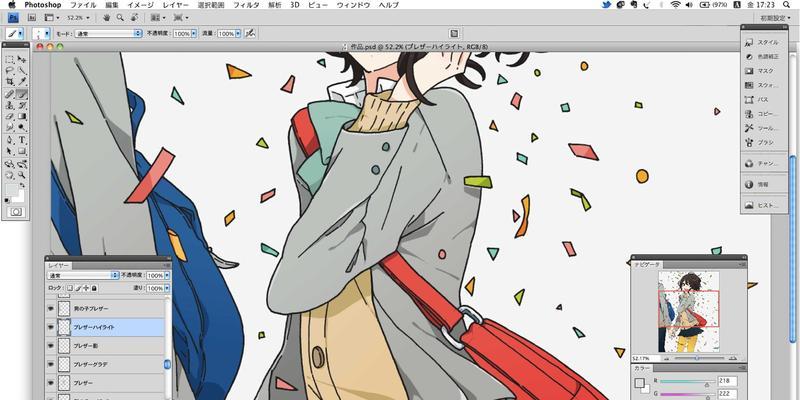
Task: Toggle lock transparent pixels in Layers panel
Action: [70, 288]
